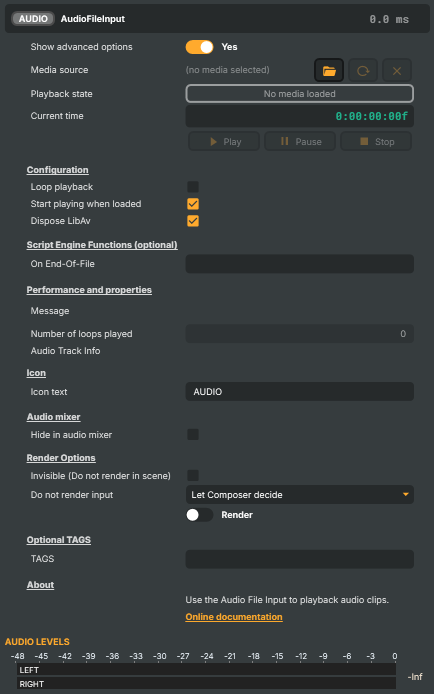Click the AUDIO LEVELS heading

coord(37,642)
